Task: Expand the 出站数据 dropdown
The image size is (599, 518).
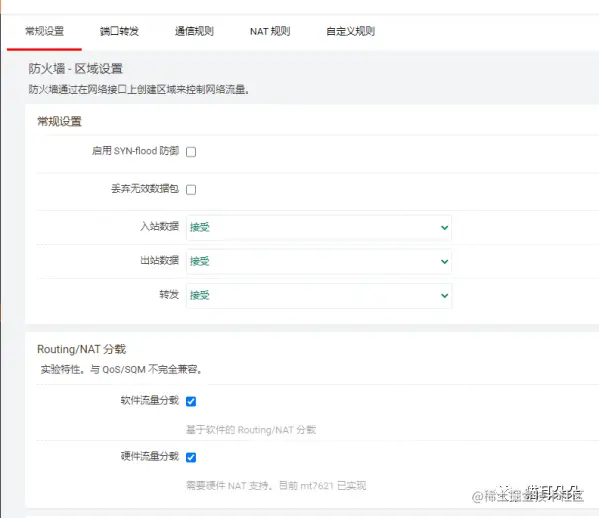Action: pos(319,262)
